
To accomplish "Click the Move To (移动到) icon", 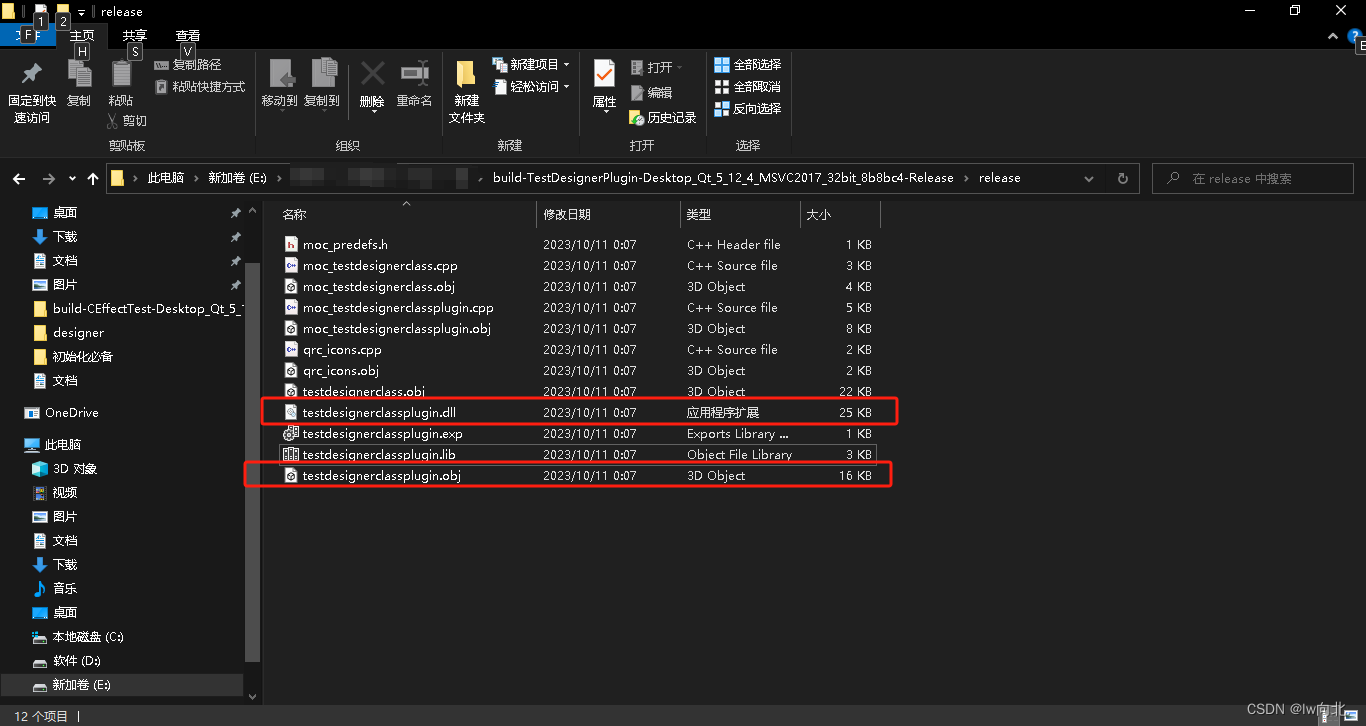I will click(x=280, y=73).
